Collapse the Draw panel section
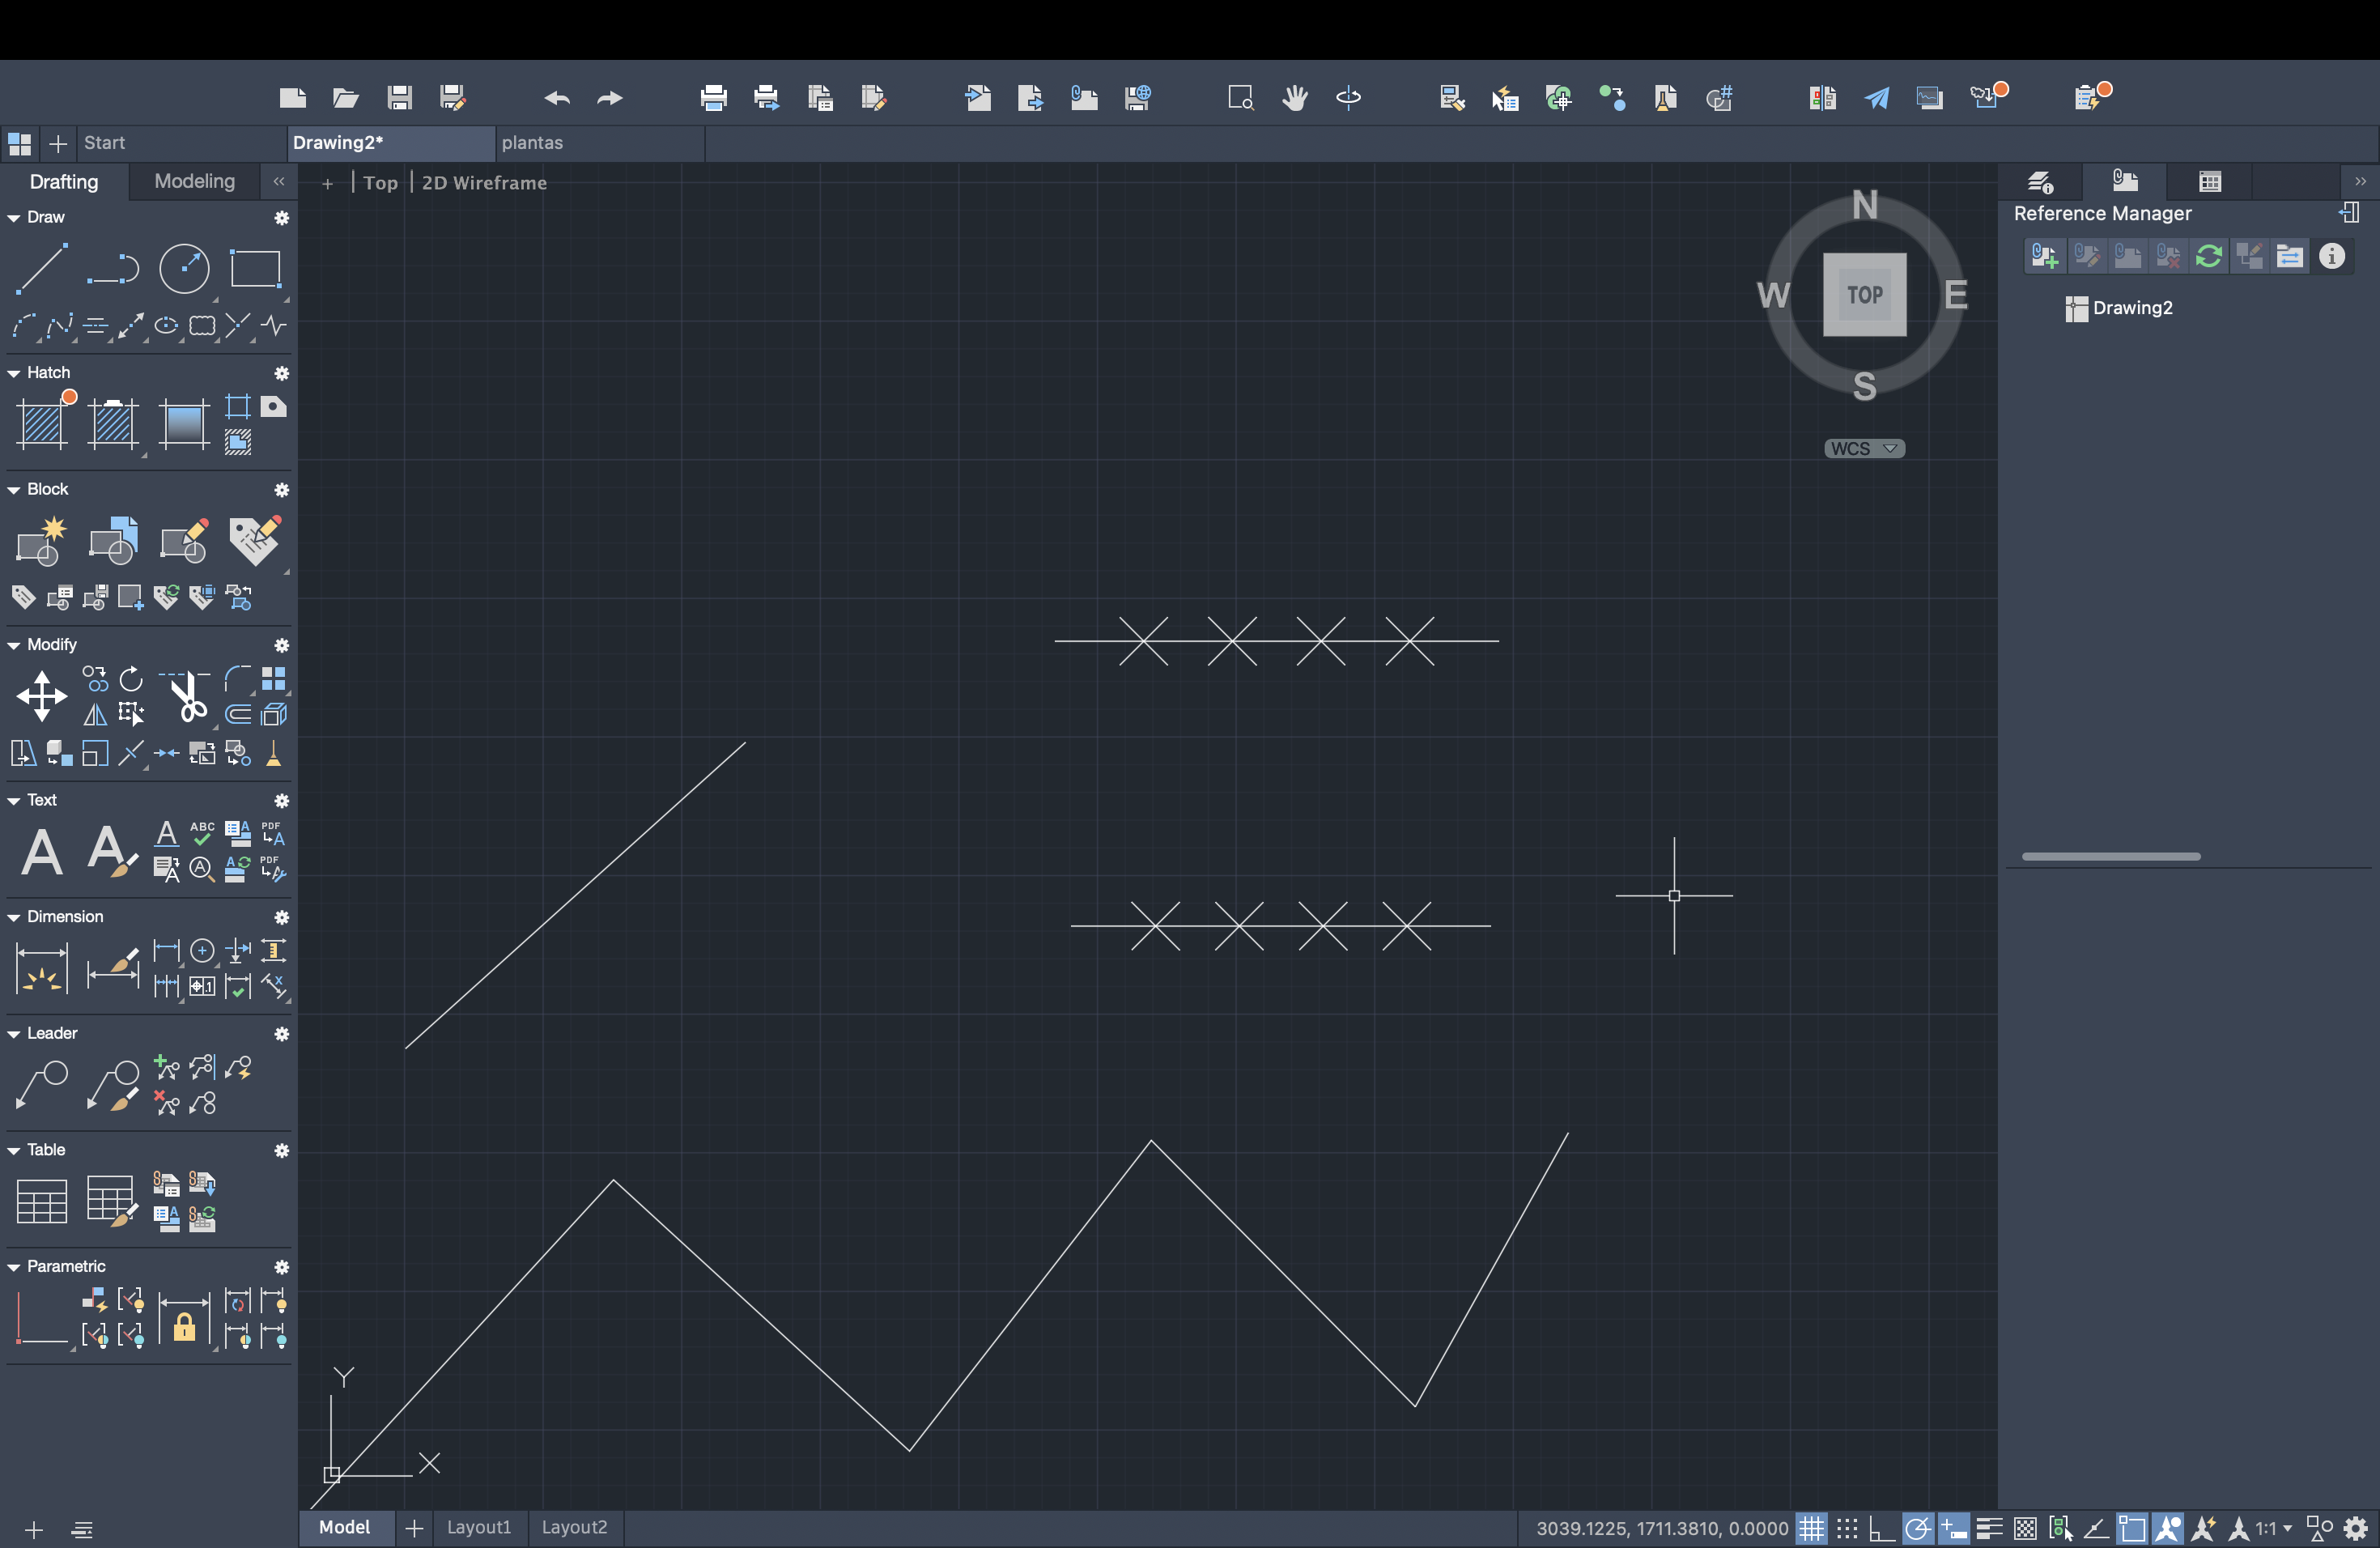The image size is (2380, 1548). tap(14, 218)
